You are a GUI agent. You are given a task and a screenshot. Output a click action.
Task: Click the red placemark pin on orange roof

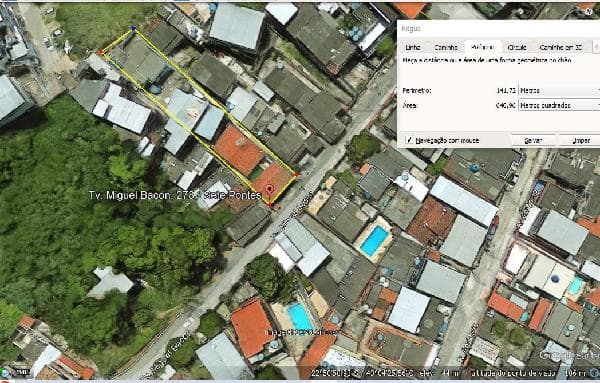click(269, 190)
